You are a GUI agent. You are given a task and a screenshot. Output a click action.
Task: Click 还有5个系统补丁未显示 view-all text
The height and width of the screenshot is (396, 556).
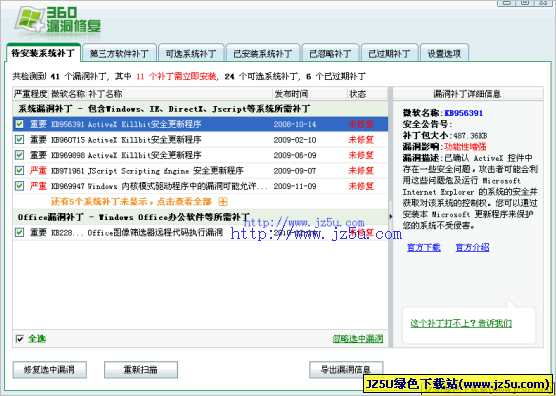tap(131, 202)
